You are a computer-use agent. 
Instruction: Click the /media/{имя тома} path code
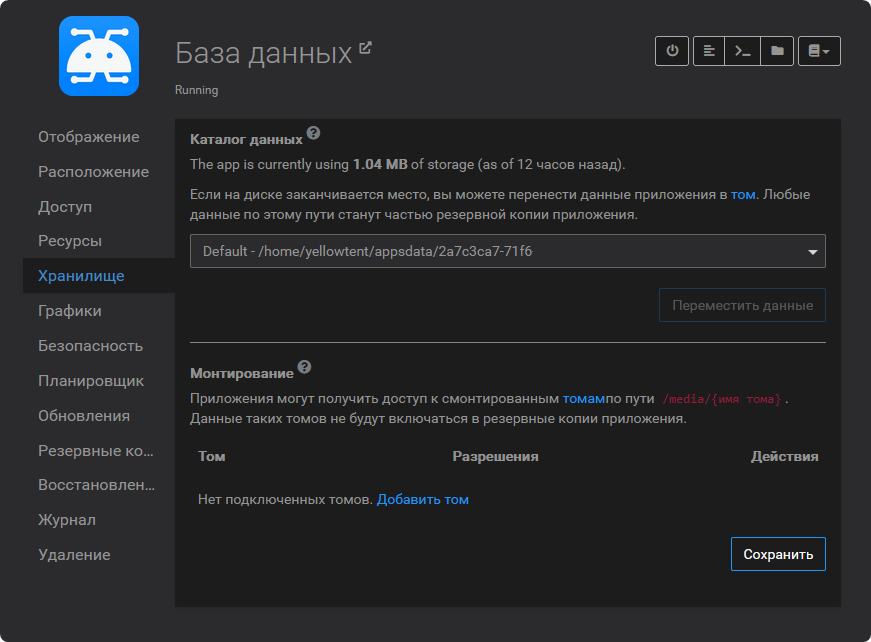pos(722,399)
